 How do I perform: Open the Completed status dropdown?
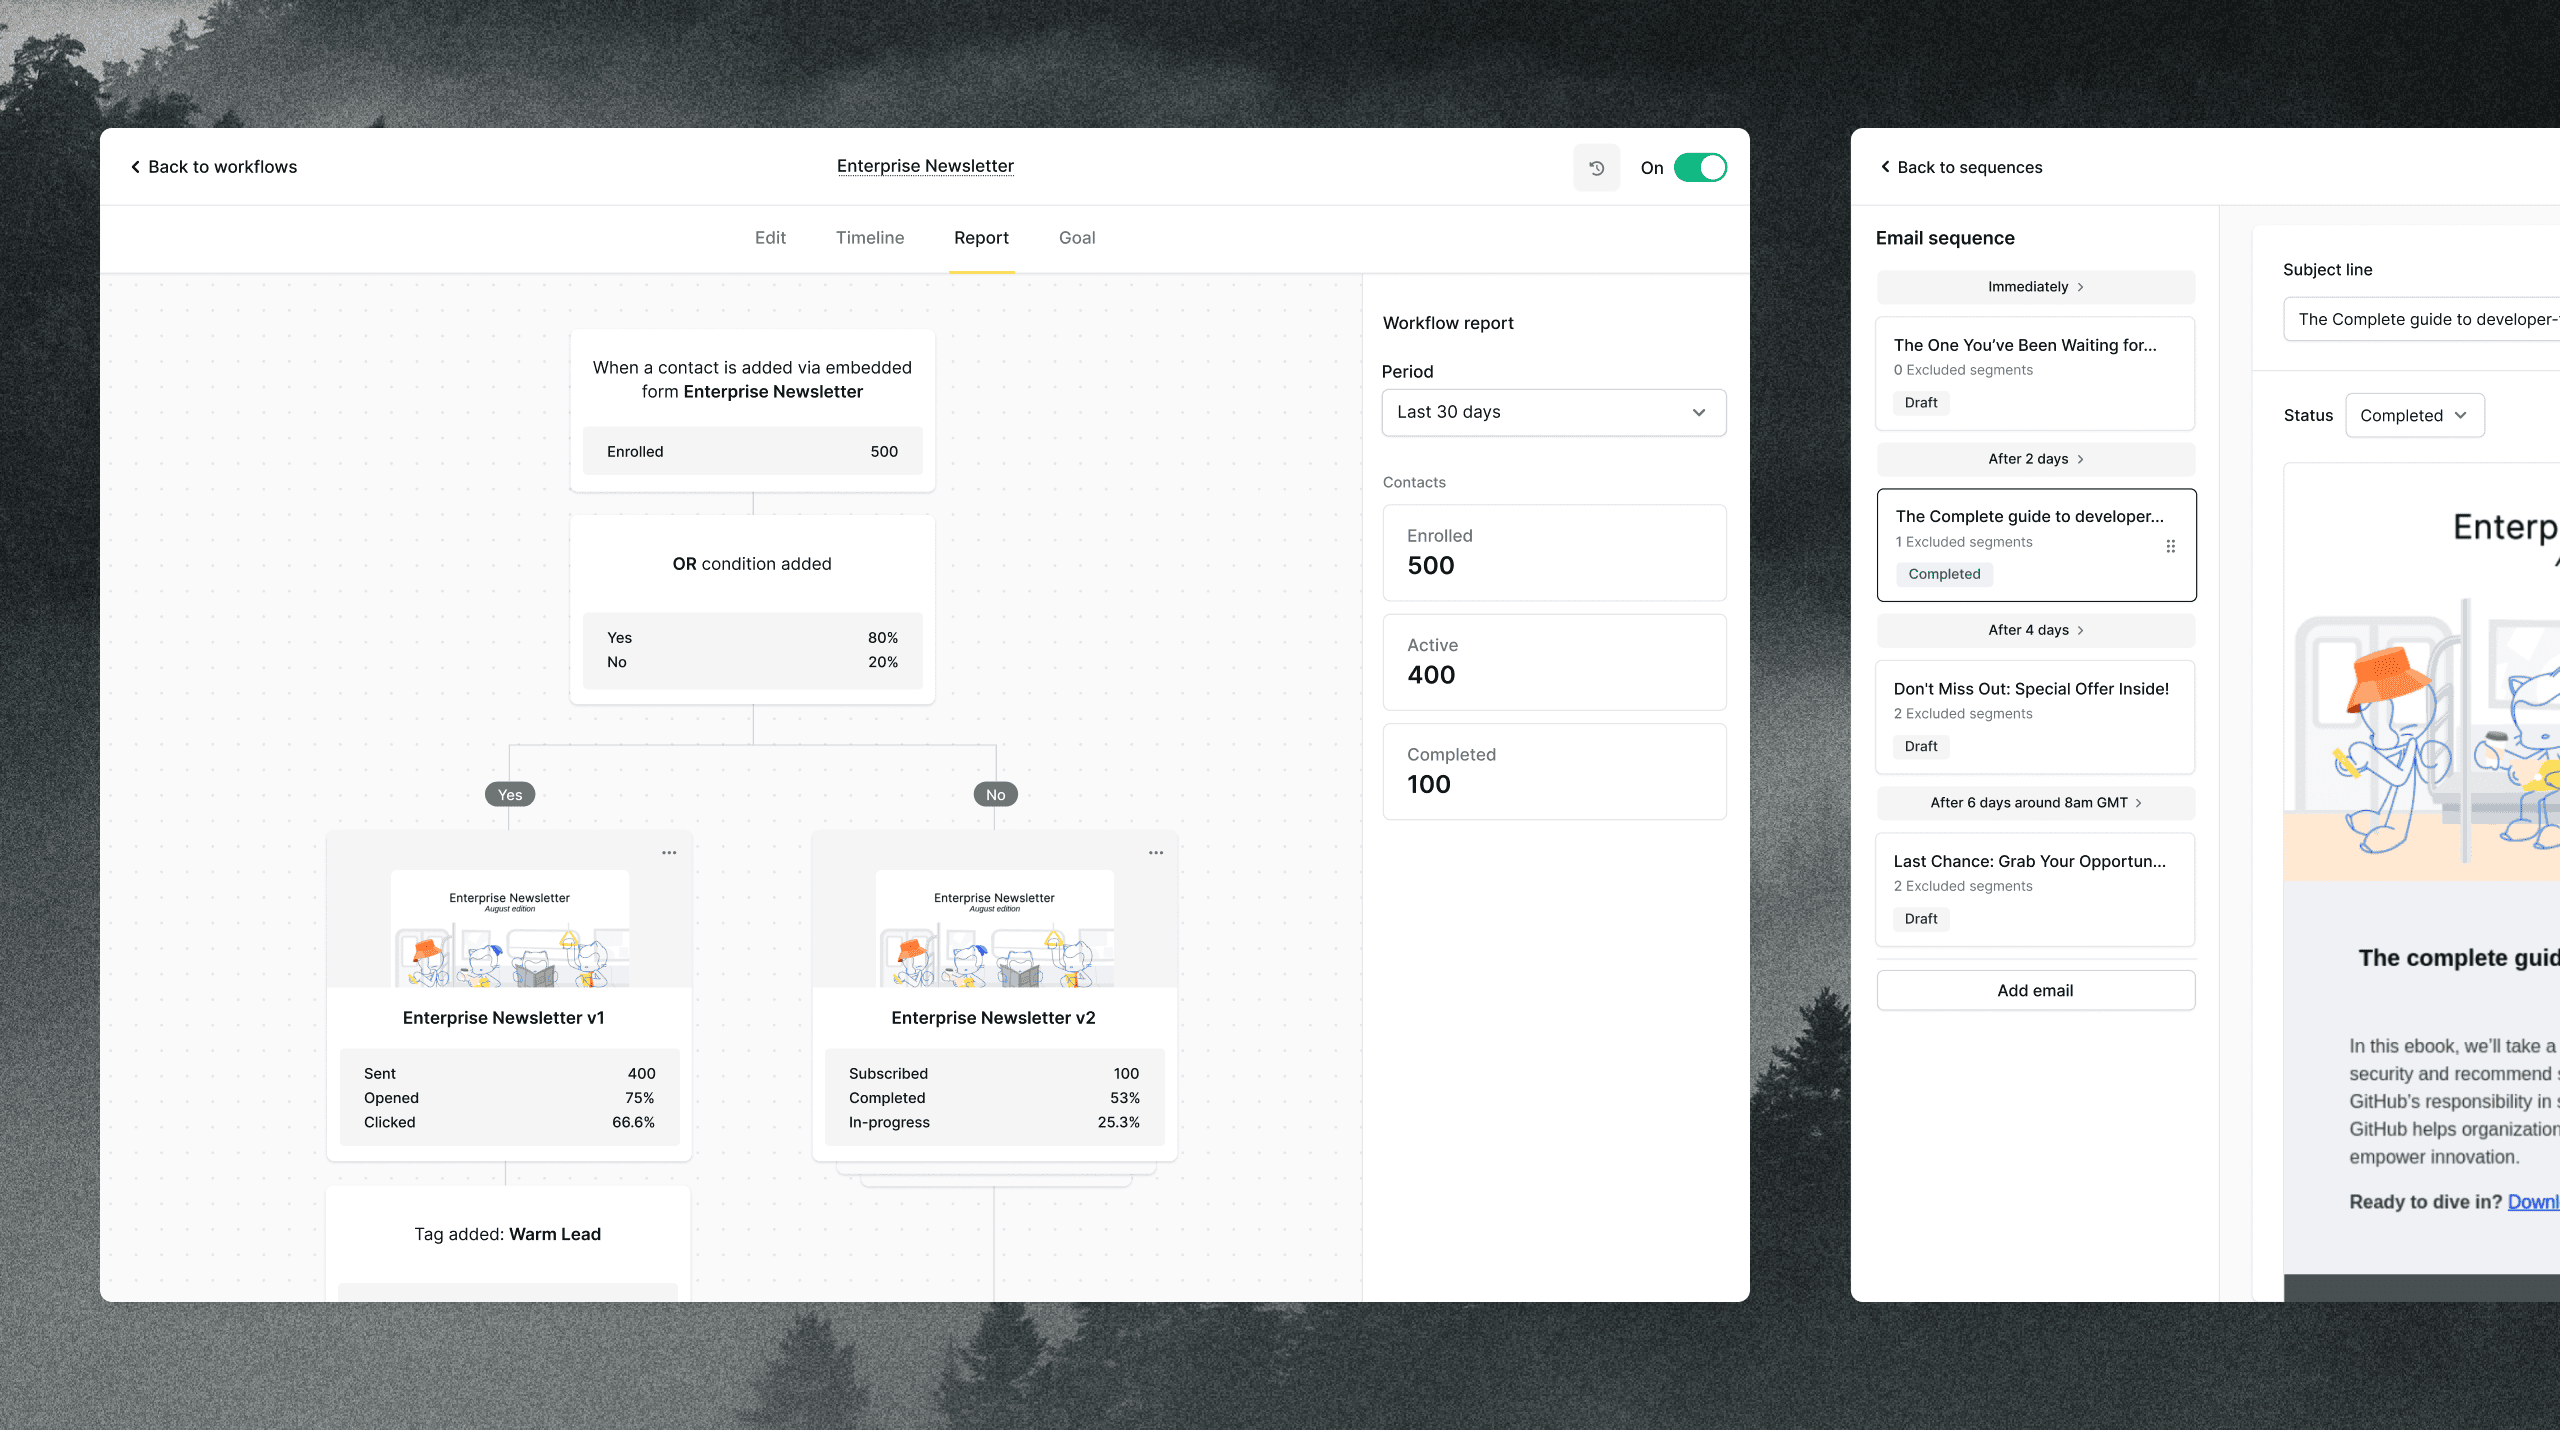click(x=2414, y=415)
